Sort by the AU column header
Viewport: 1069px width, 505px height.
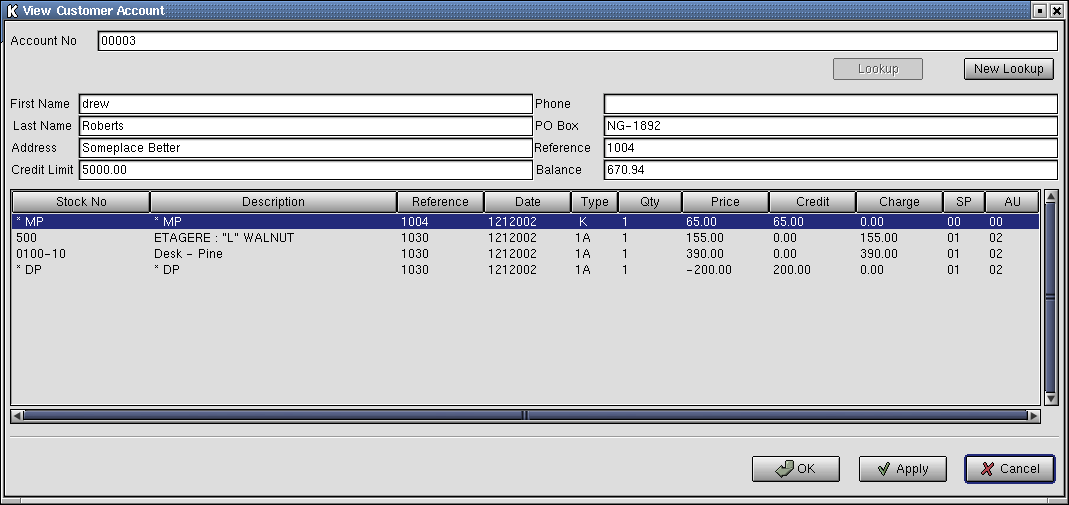click(1012, 202)
